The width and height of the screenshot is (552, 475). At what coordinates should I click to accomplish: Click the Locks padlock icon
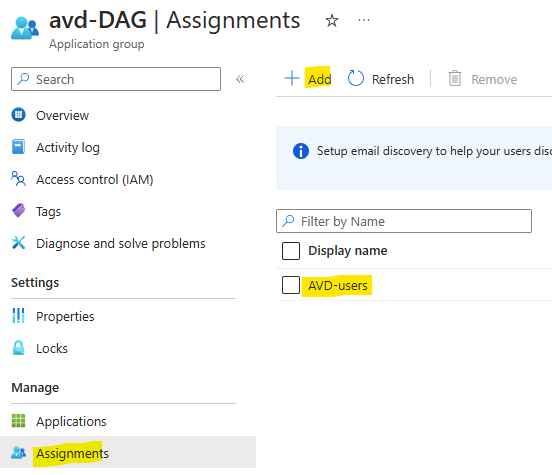coord(18,348)
